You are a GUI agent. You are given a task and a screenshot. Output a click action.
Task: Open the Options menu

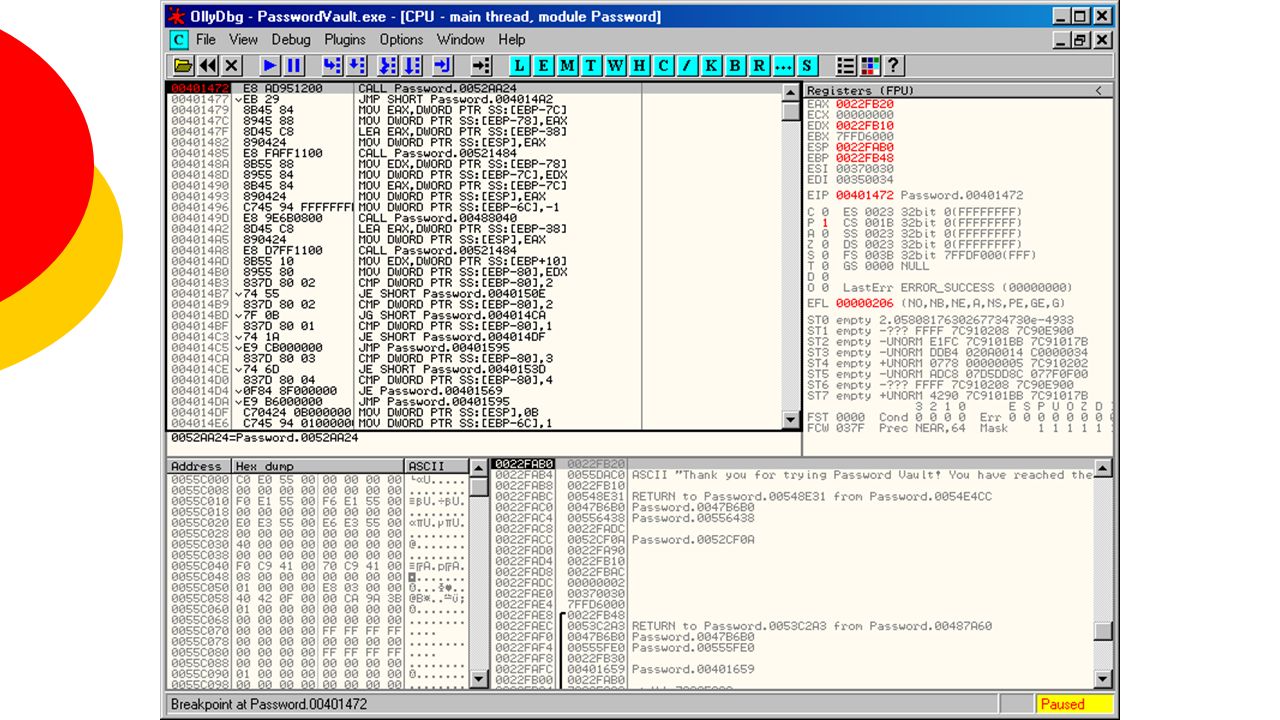tap(401, 40)
